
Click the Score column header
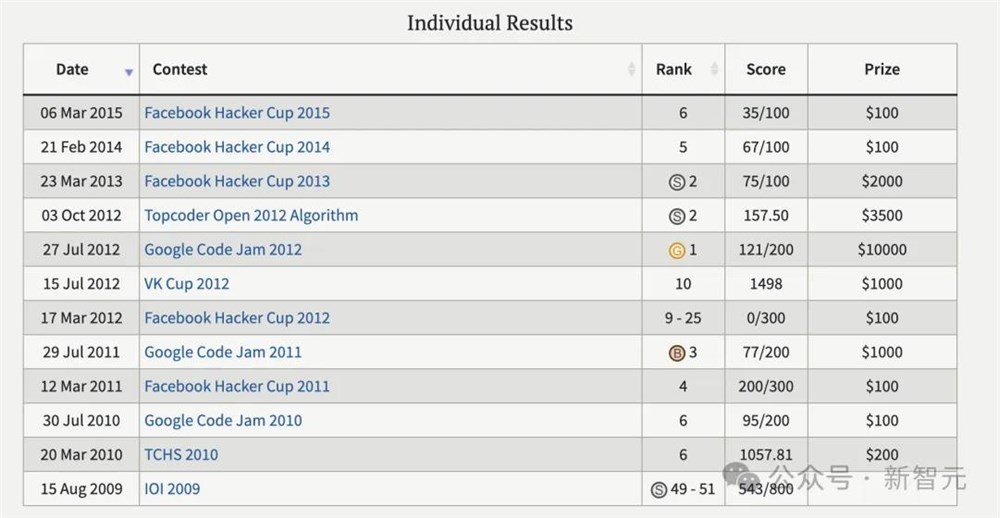coord(765,69)
